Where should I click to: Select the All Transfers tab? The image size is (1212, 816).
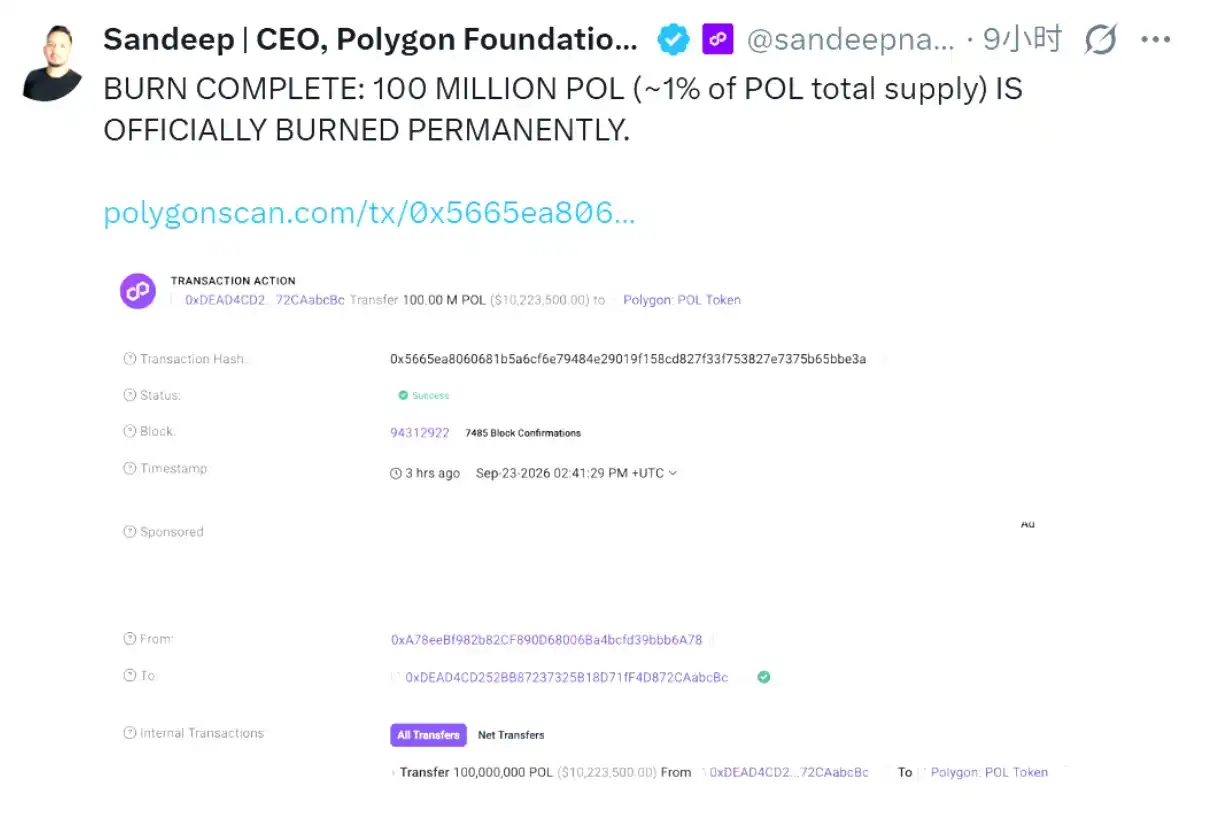[x=429, y=735]
